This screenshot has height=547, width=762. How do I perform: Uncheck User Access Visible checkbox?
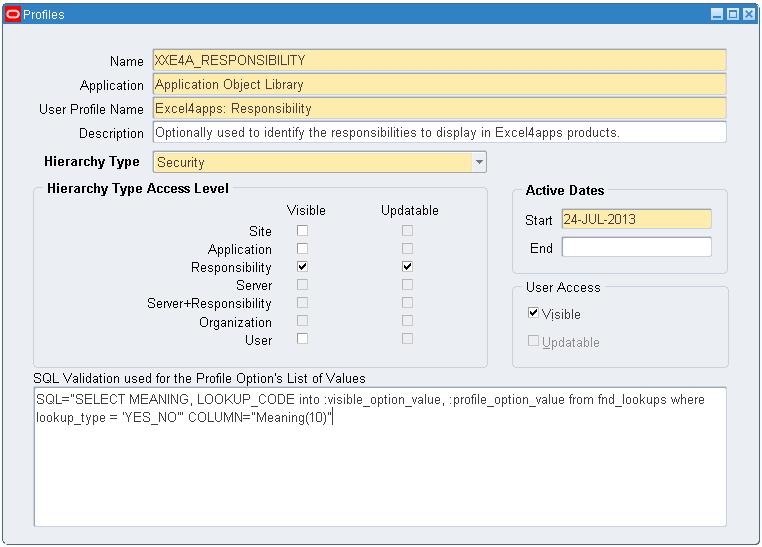pyautogui.click(x=533, y=312)
